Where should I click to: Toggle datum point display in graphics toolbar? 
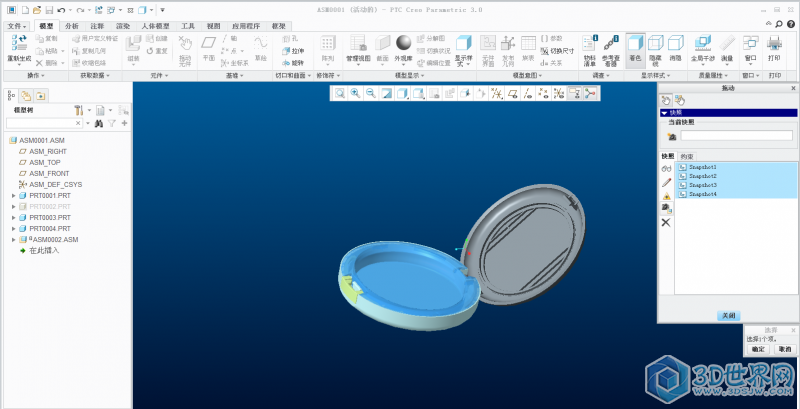click(x=544, y=93)
